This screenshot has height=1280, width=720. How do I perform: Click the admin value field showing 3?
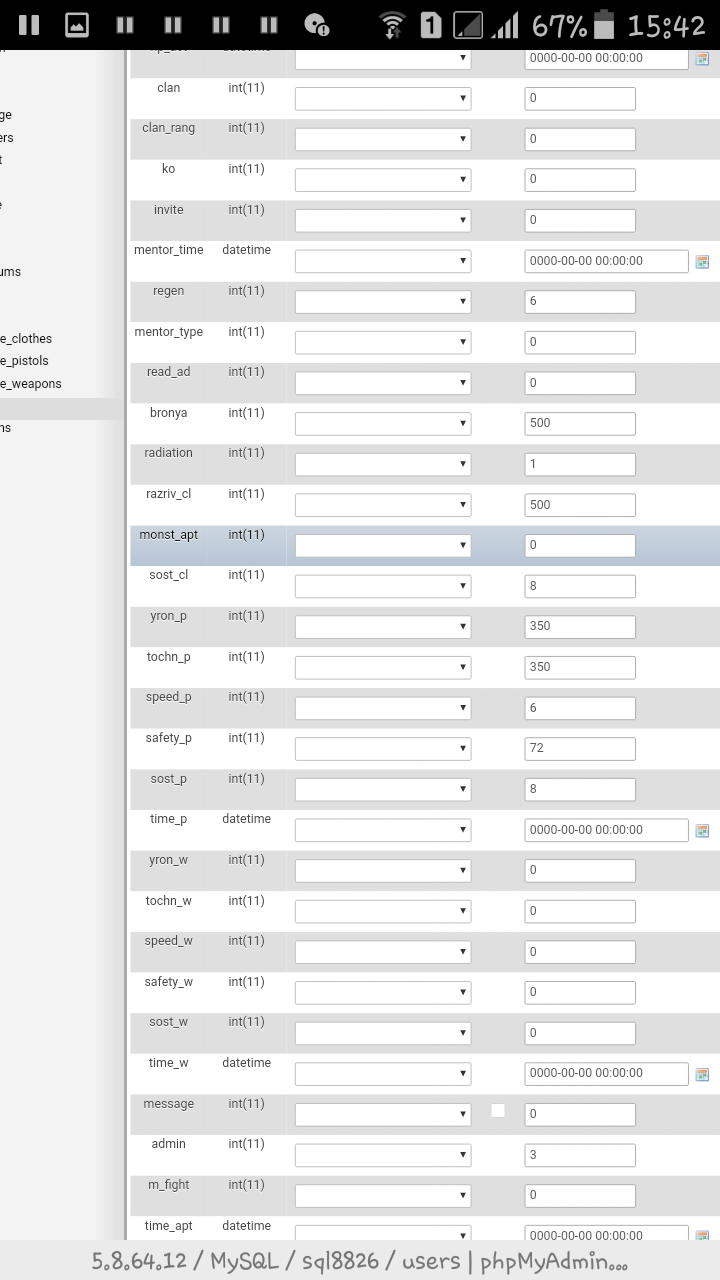[x=579, y=1155]
